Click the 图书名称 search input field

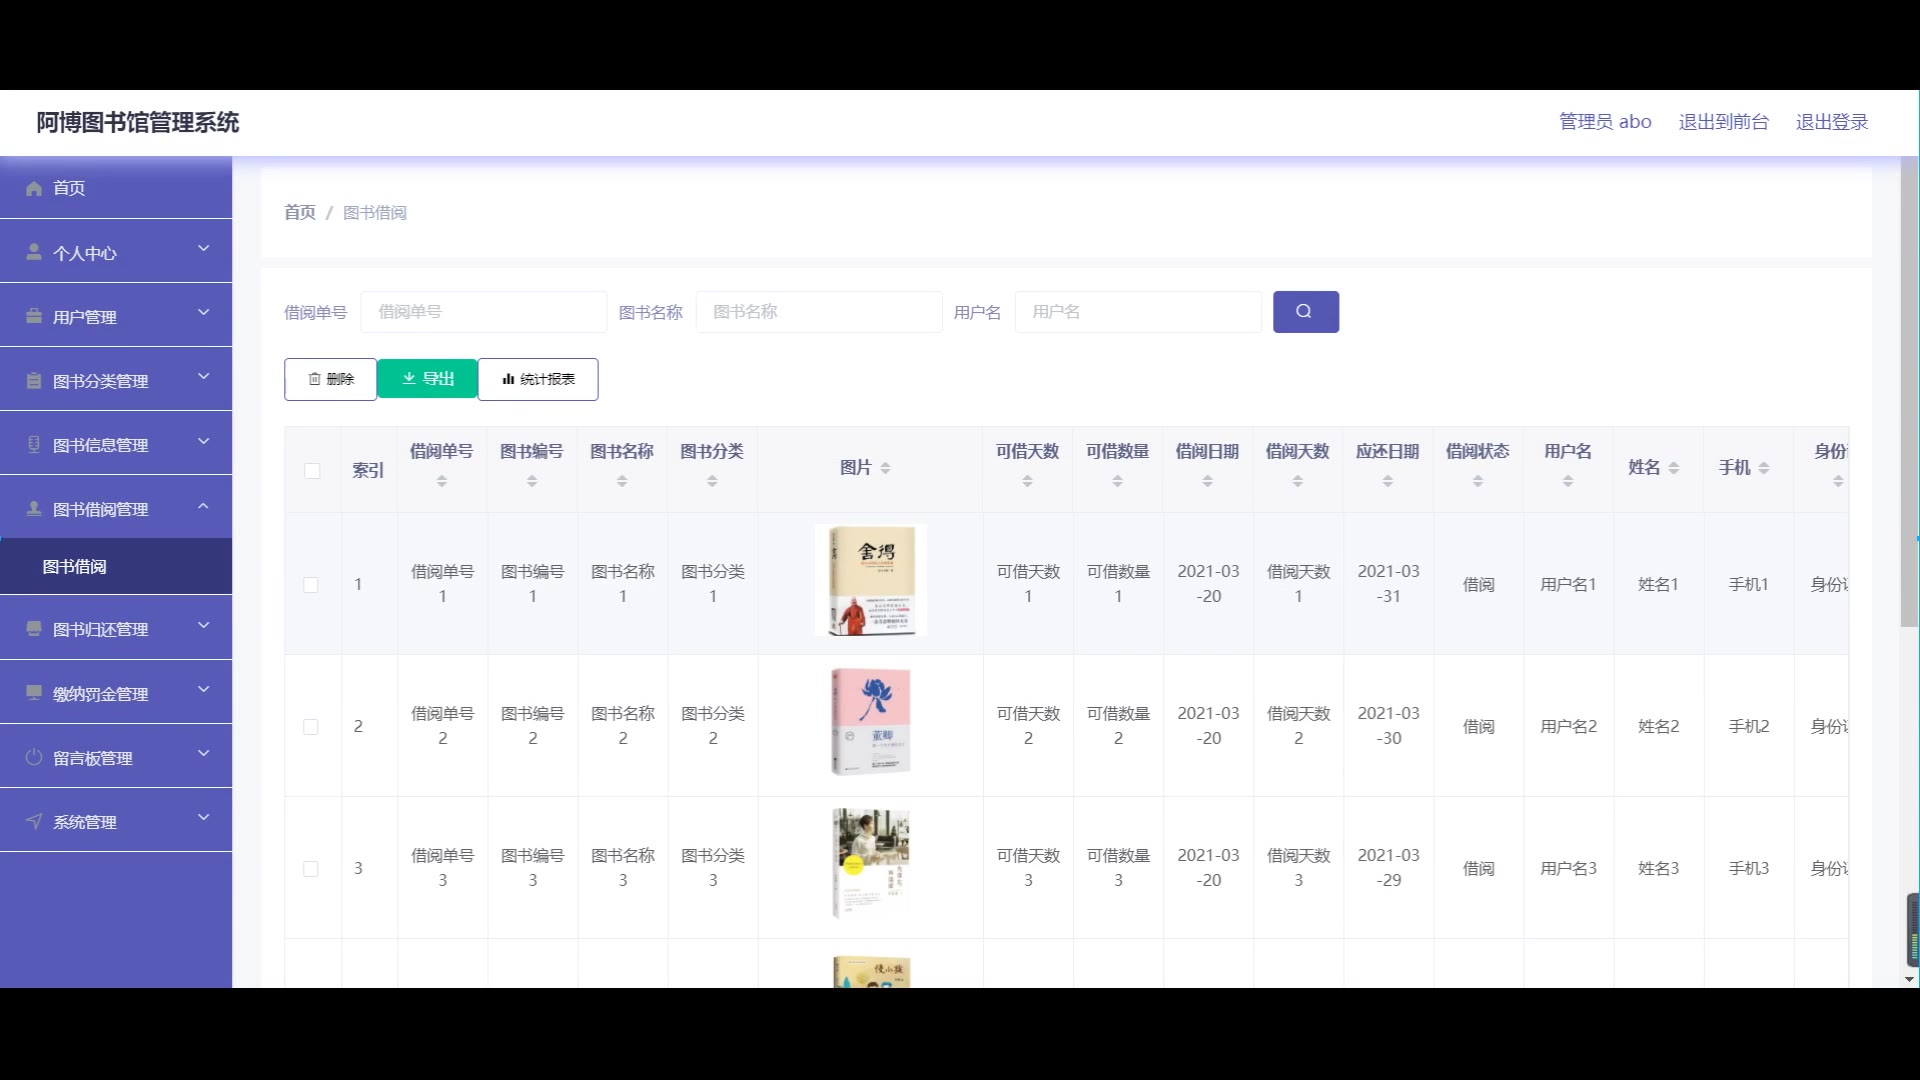pyautogui.click(x=818, y=312)
